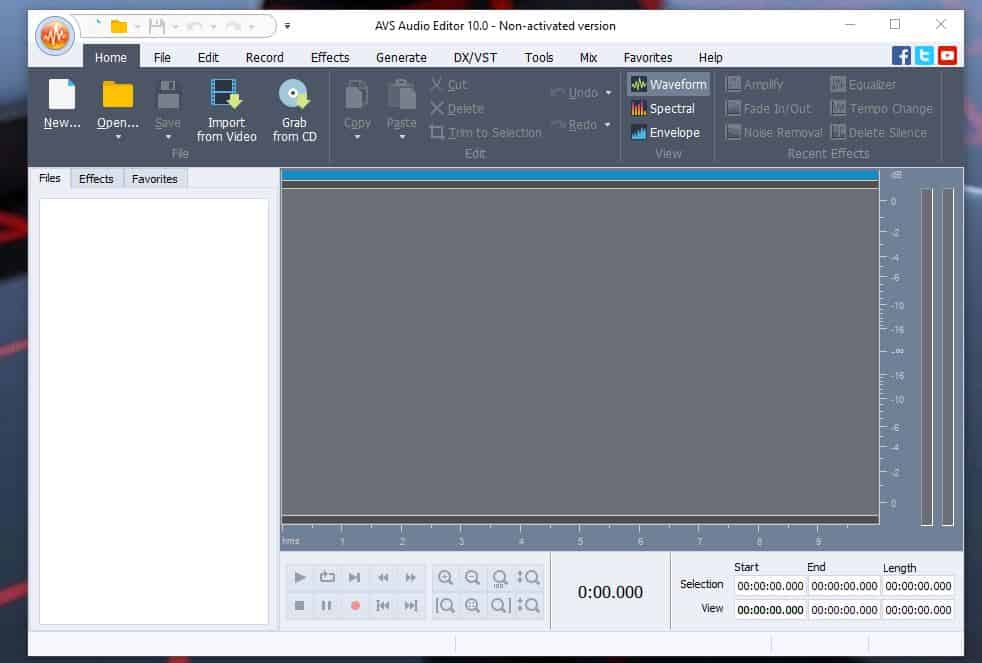Apply the Amplify recent effect
This screenshot has height=663, width=982.
pyautogui.click(x=755, y=84)
